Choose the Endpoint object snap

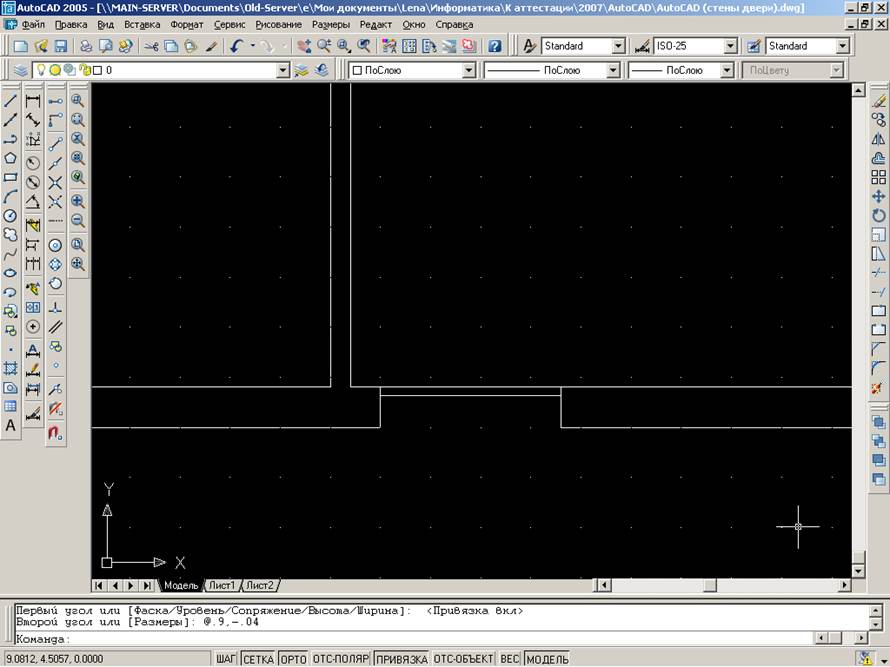56,144
